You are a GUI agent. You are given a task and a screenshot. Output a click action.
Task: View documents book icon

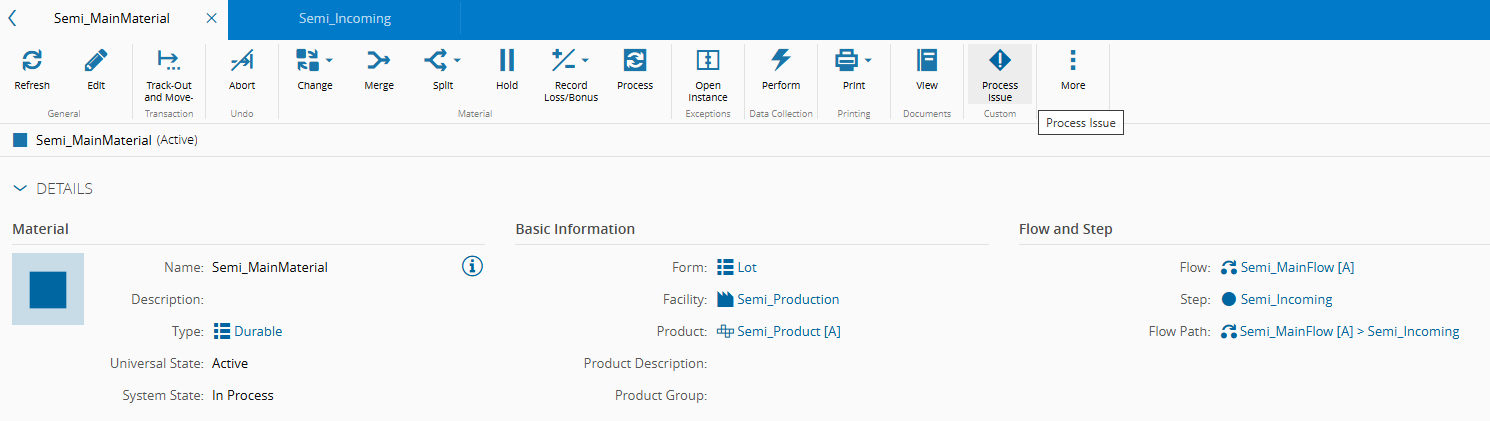[927, 61]
